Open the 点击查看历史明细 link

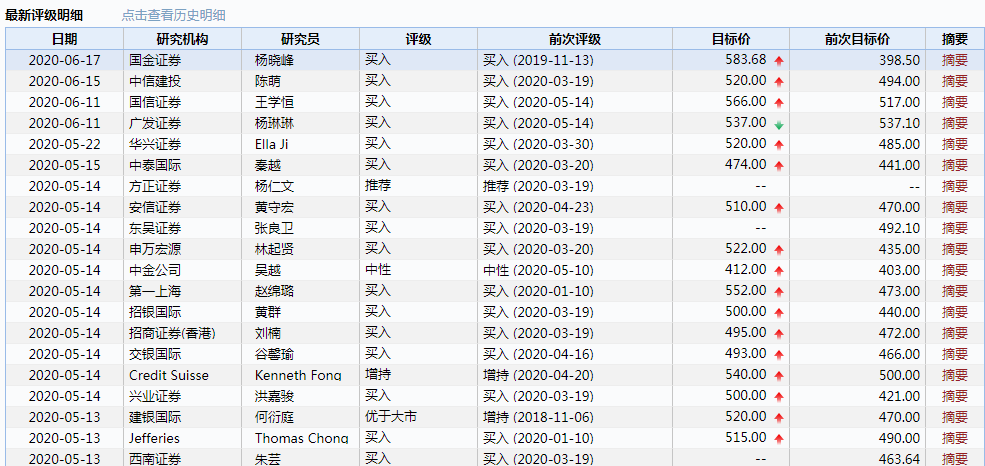173,16
